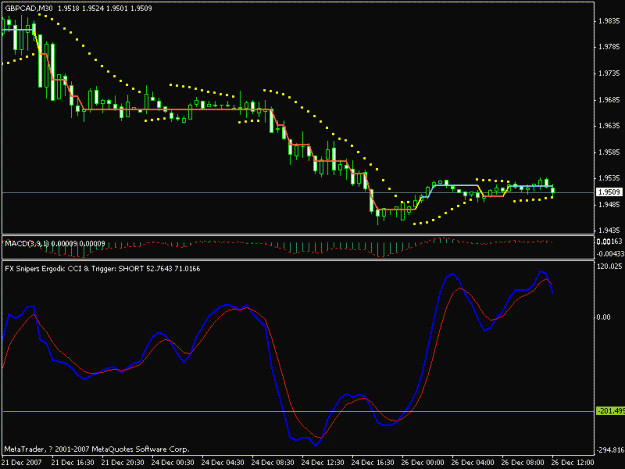Screen dimensions: 625x469
Task: Click the MetaTrader MetaQuotes copyright text
Action: click(x=96, y=449)
